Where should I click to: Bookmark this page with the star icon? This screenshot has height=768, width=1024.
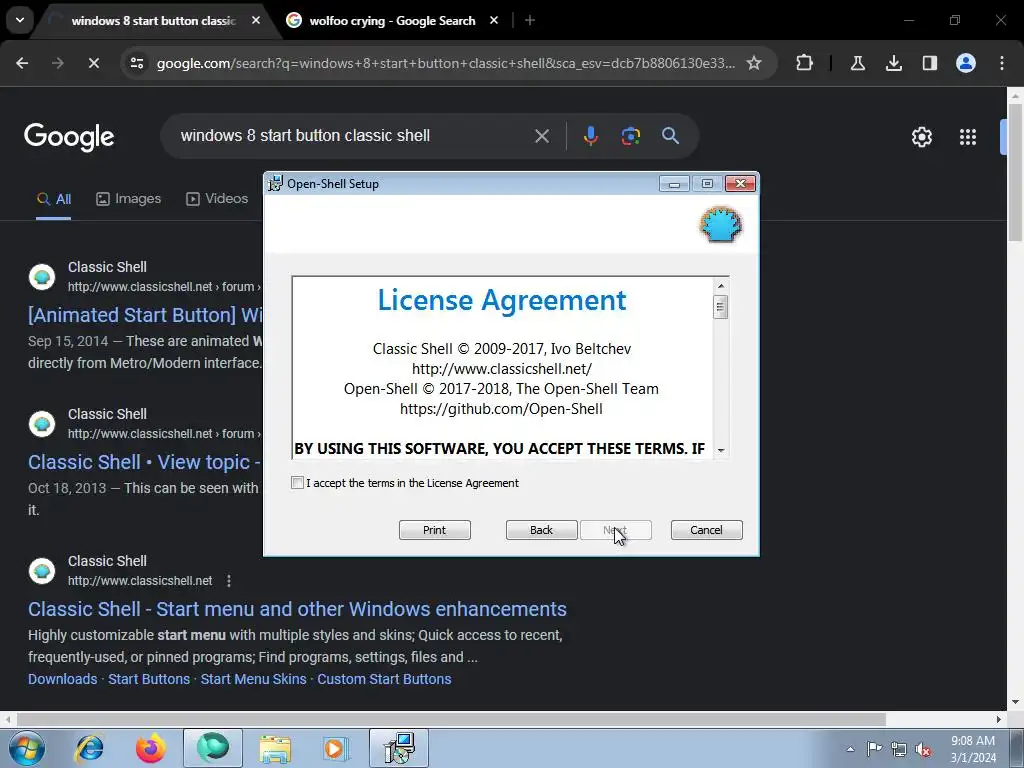(x=754, y=63)
